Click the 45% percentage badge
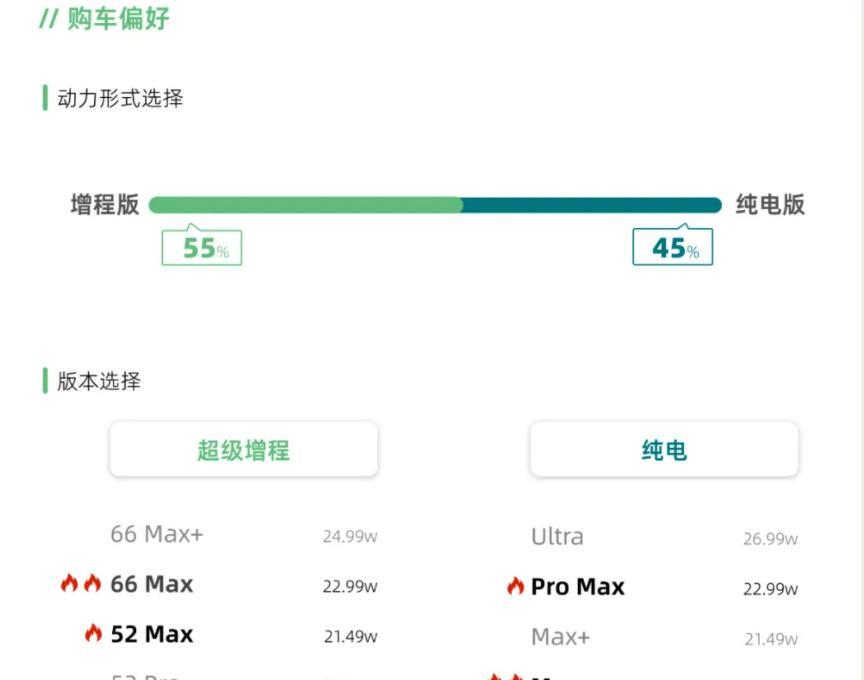 click(673, 248)
